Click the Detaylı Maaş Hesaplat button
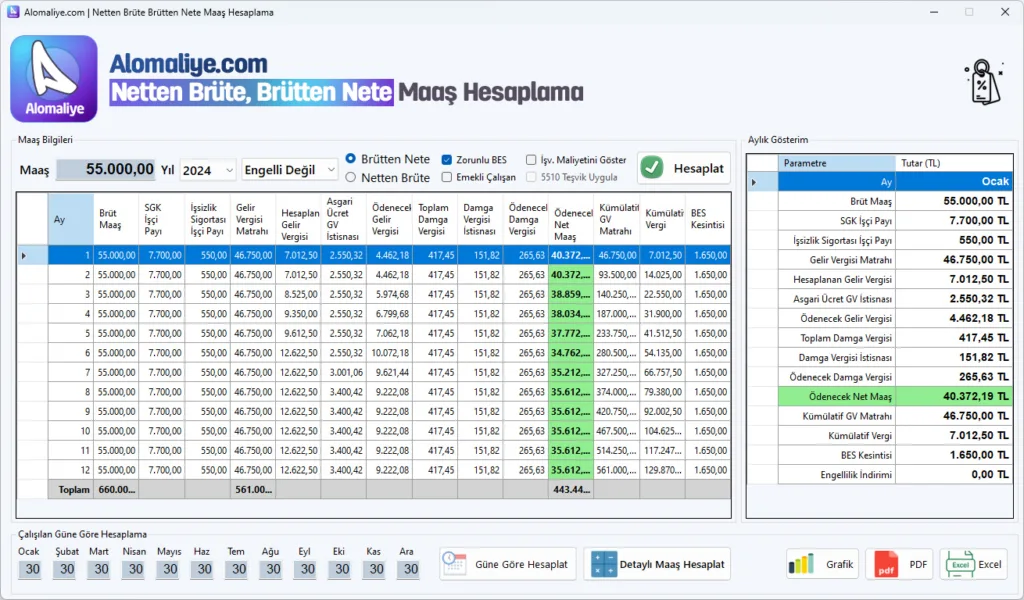The image size is (1024, 600). (x=657, y=564)
